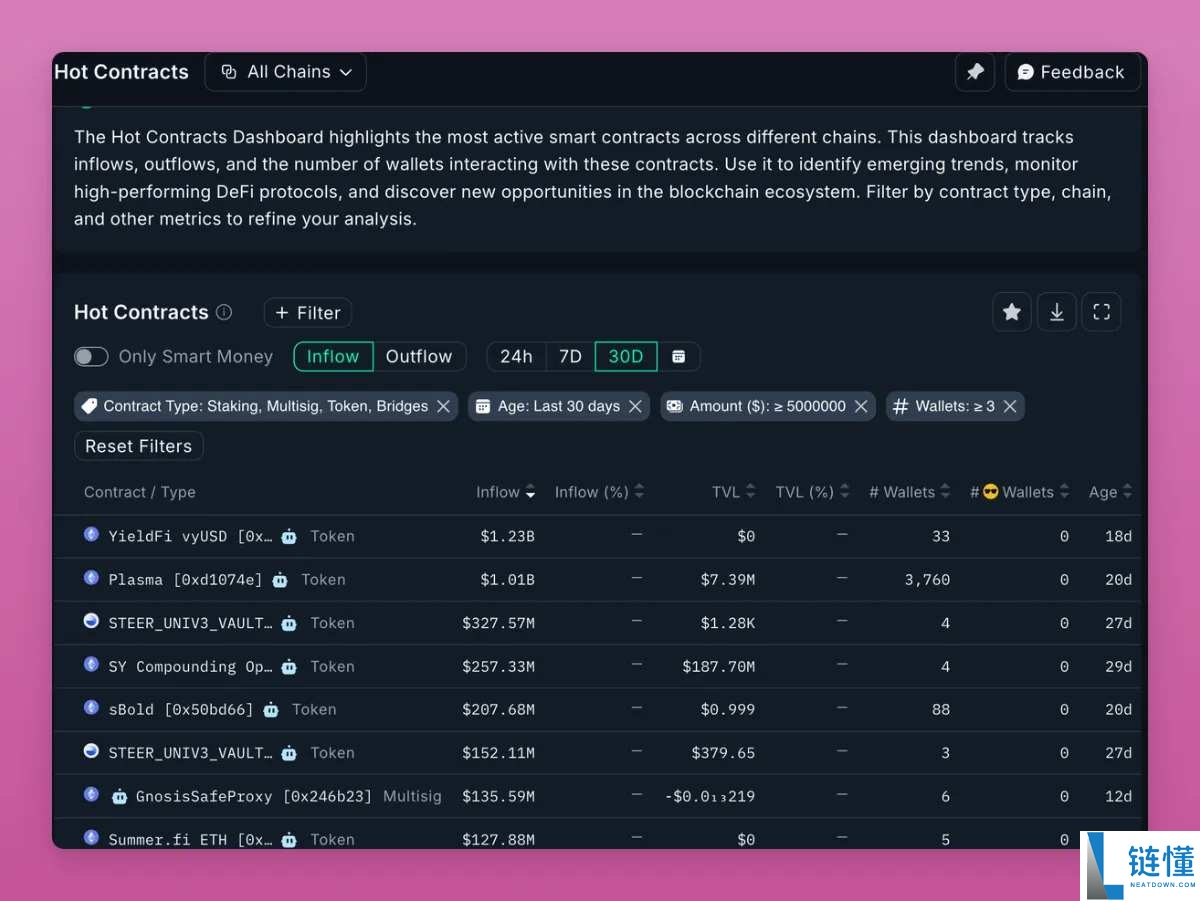Click the pin icon beside Feedback

point(974,72)
